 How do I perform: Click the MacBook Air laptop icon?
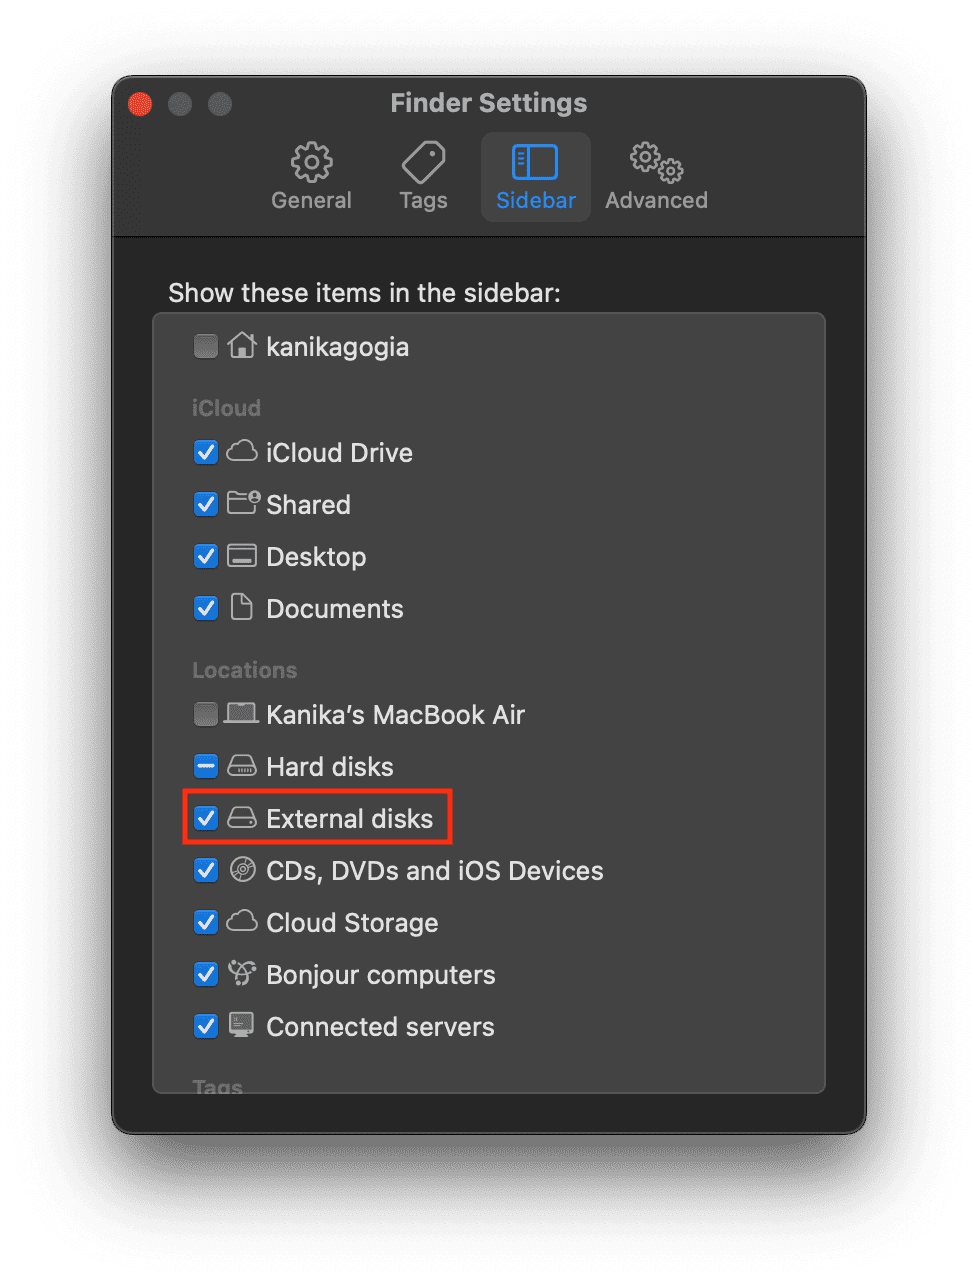tap(242, 714)
